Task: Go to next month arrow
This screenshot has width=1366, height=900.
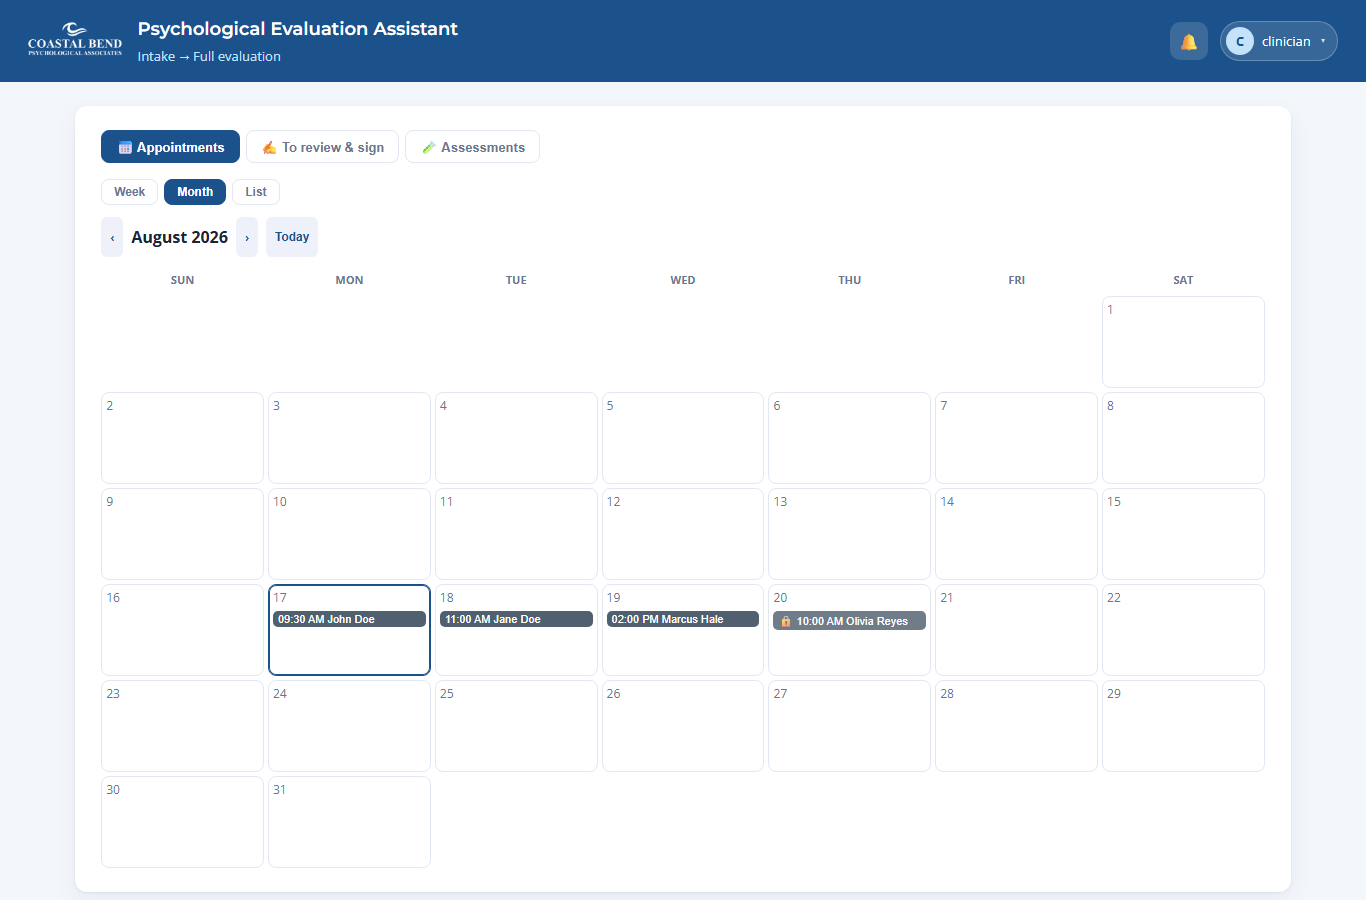Action: (247, 237)
